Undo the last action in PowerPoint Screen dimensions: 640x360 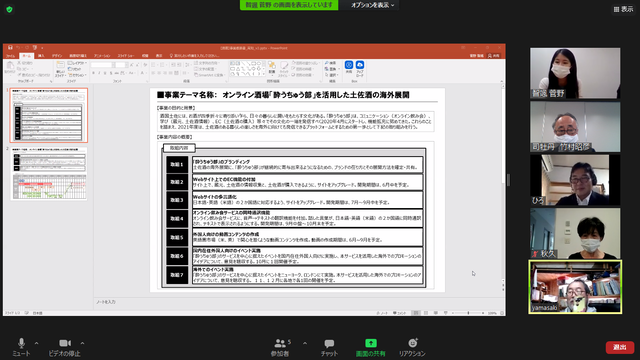pos(18,48)
